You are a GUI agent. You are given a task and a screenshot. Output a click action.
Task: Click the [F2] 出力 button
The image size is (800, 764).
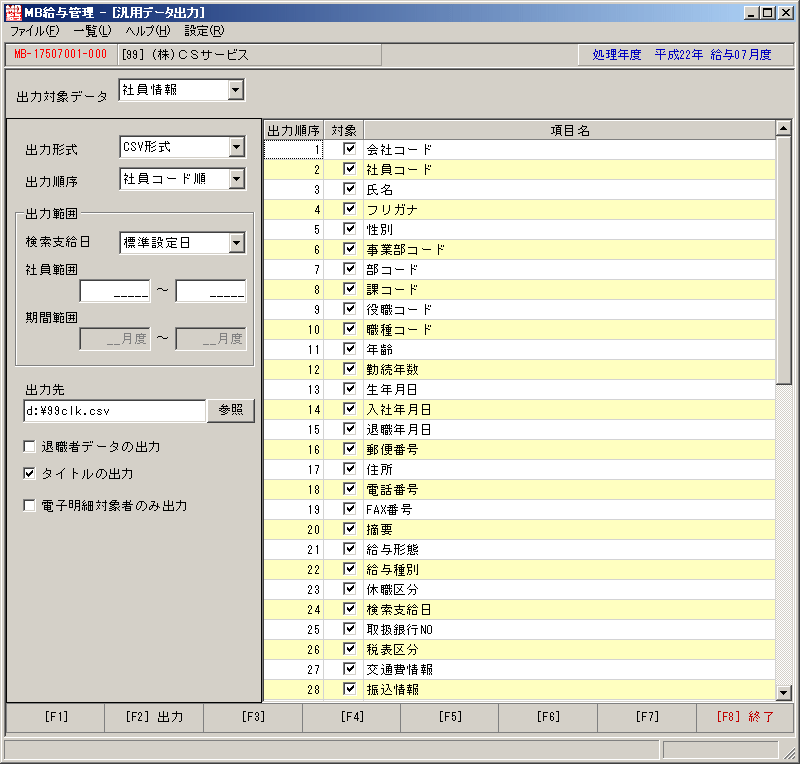tap(154, 717)
